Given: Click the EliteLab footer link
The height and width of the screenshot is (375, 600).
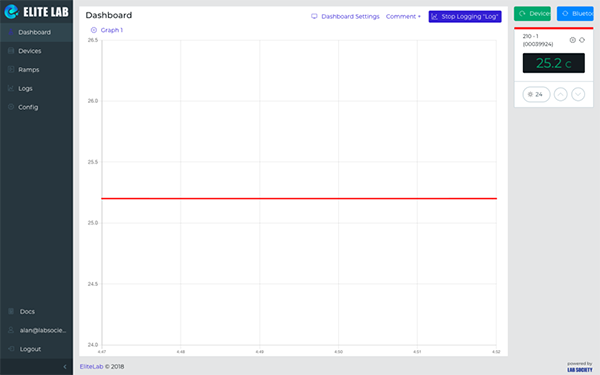Looking at the screenshot, I should coord(91,367).
